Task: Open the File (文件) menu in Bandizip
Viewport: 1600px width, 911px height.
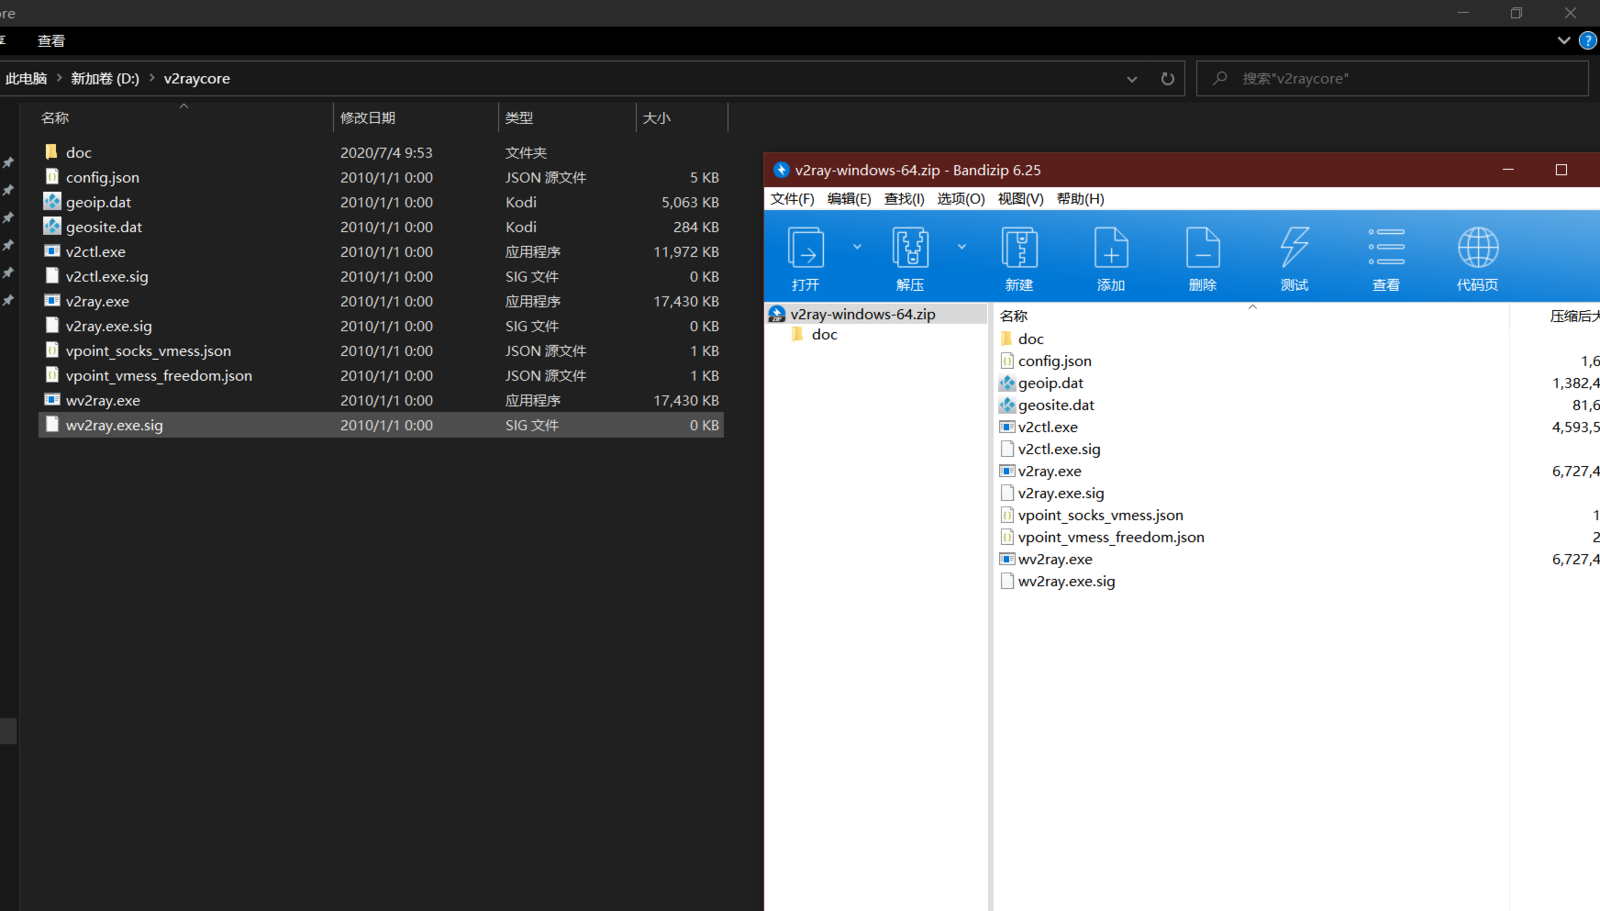Action: click(x=792, y=199)
